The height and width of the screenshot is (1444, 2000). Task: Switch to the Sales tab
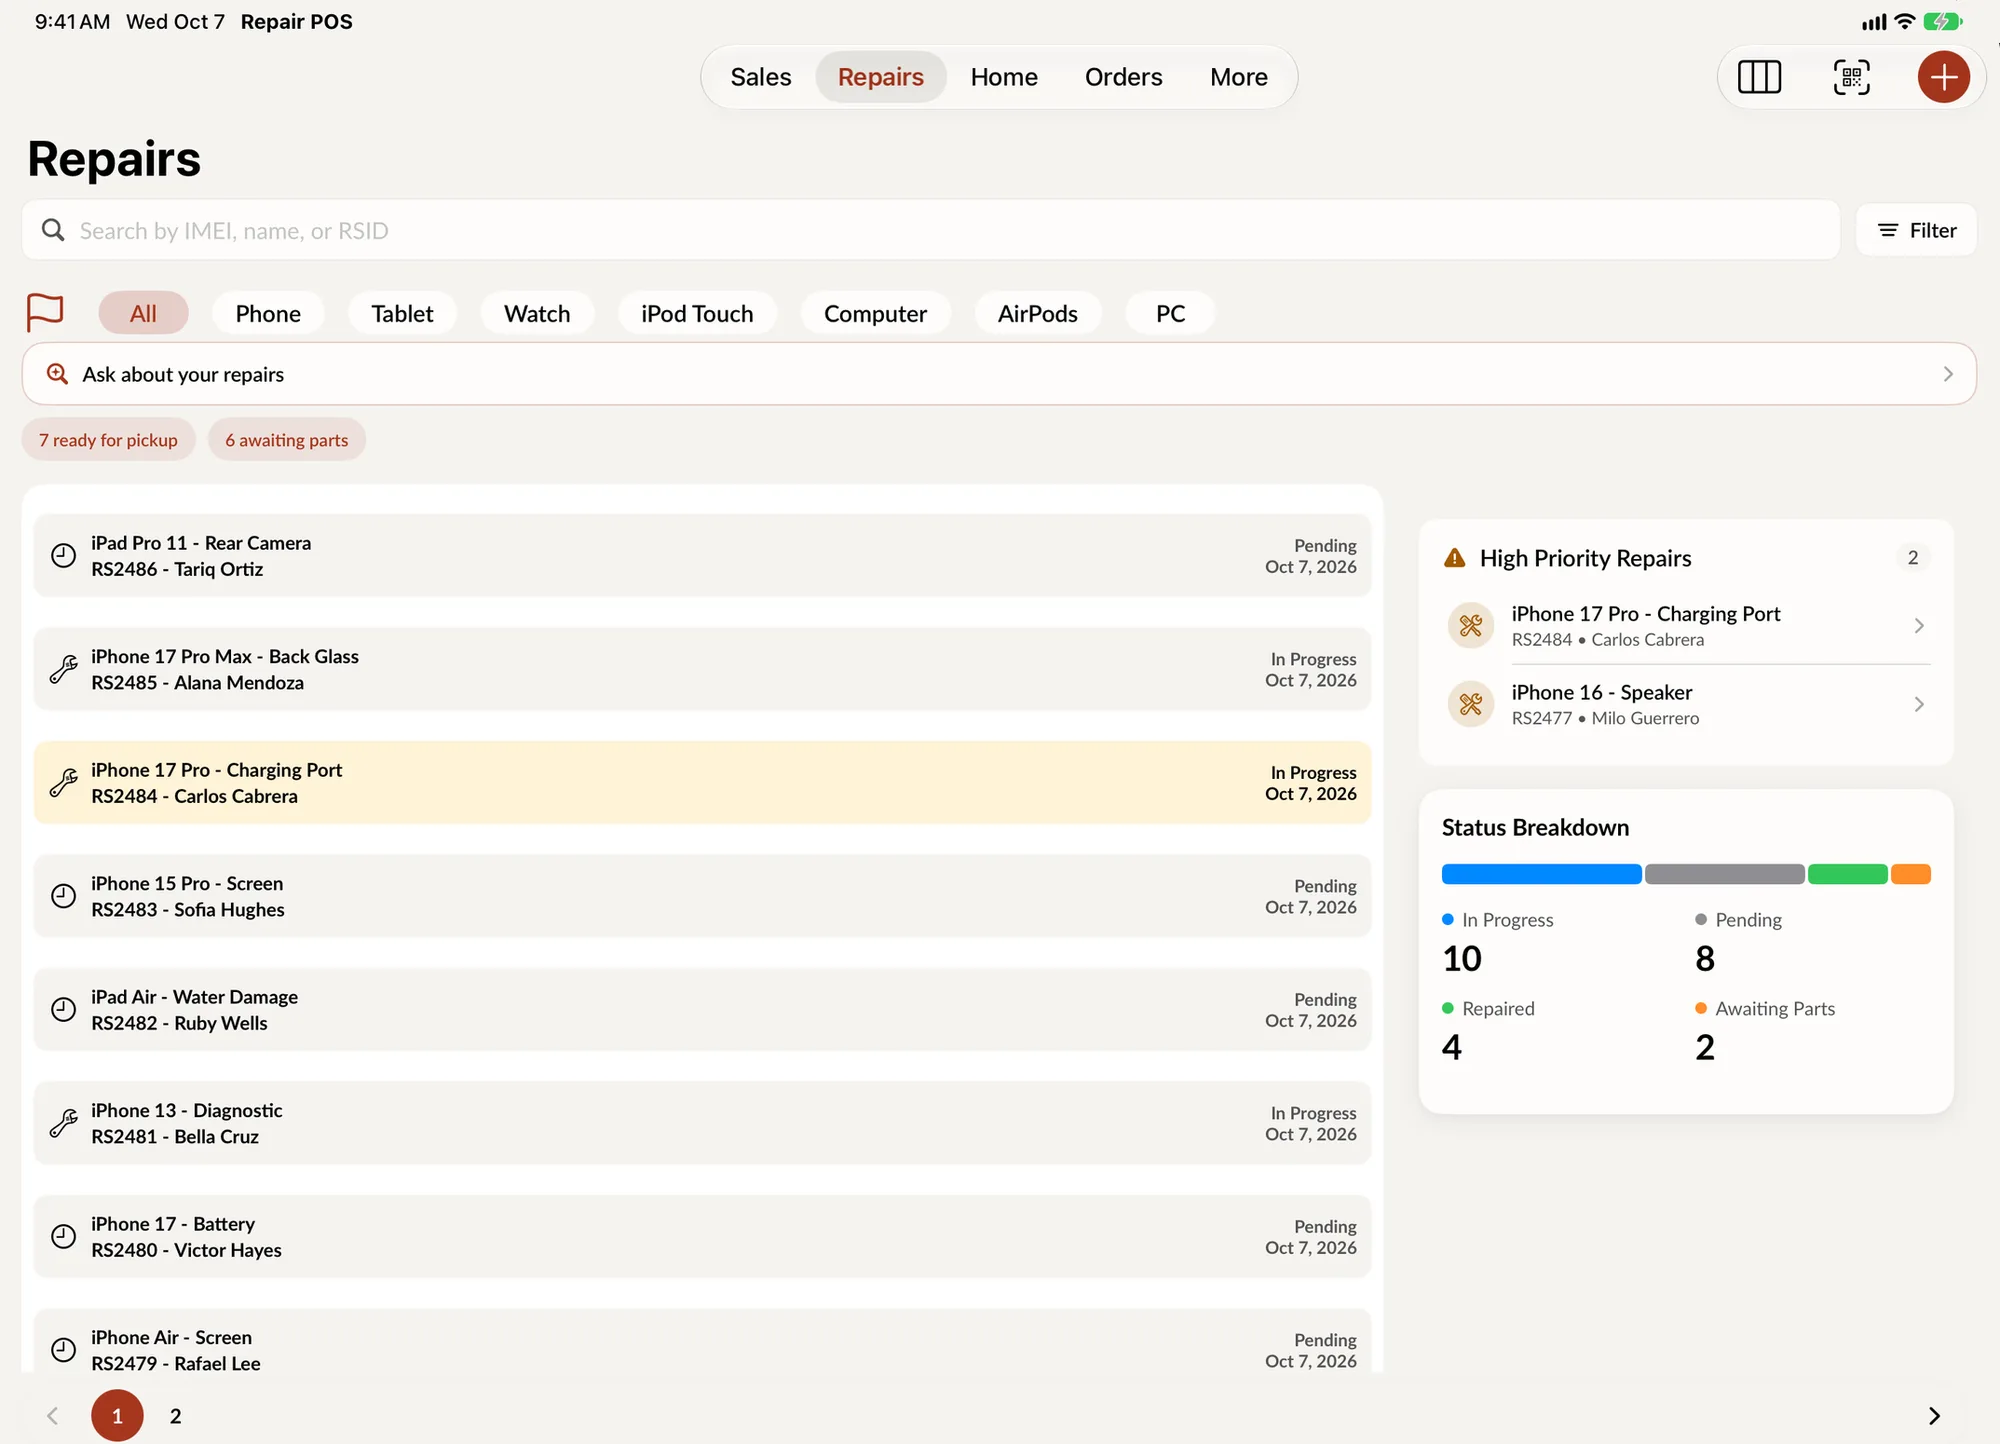(760, 77)
